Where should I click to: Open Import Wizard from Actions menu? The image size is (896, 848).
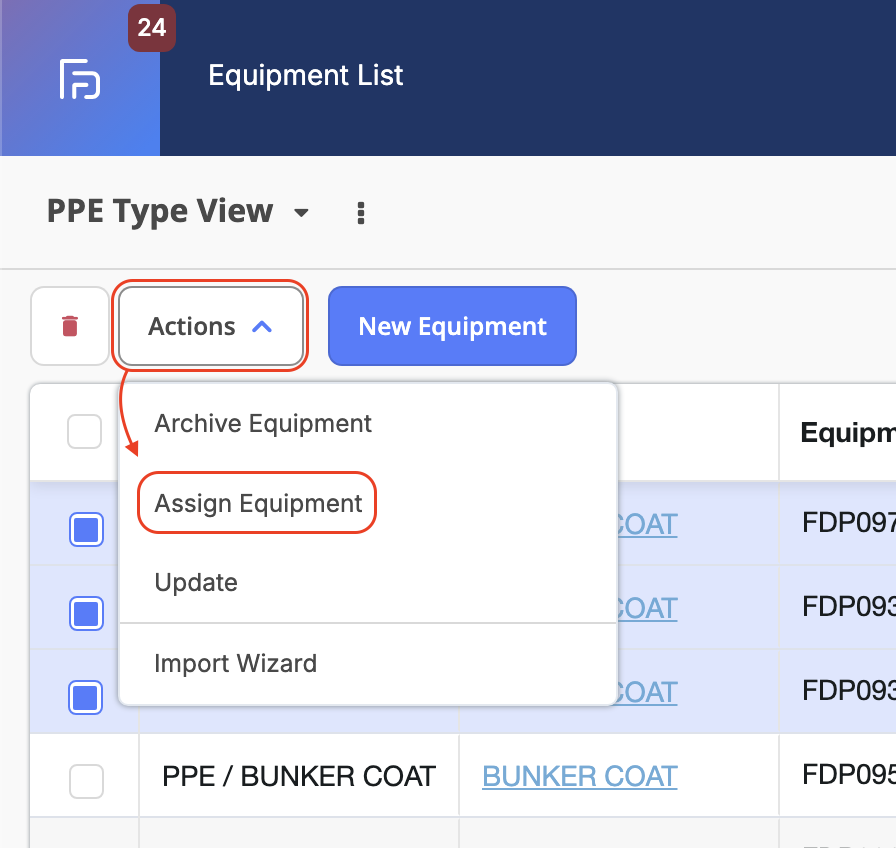[x=235, y=663]
